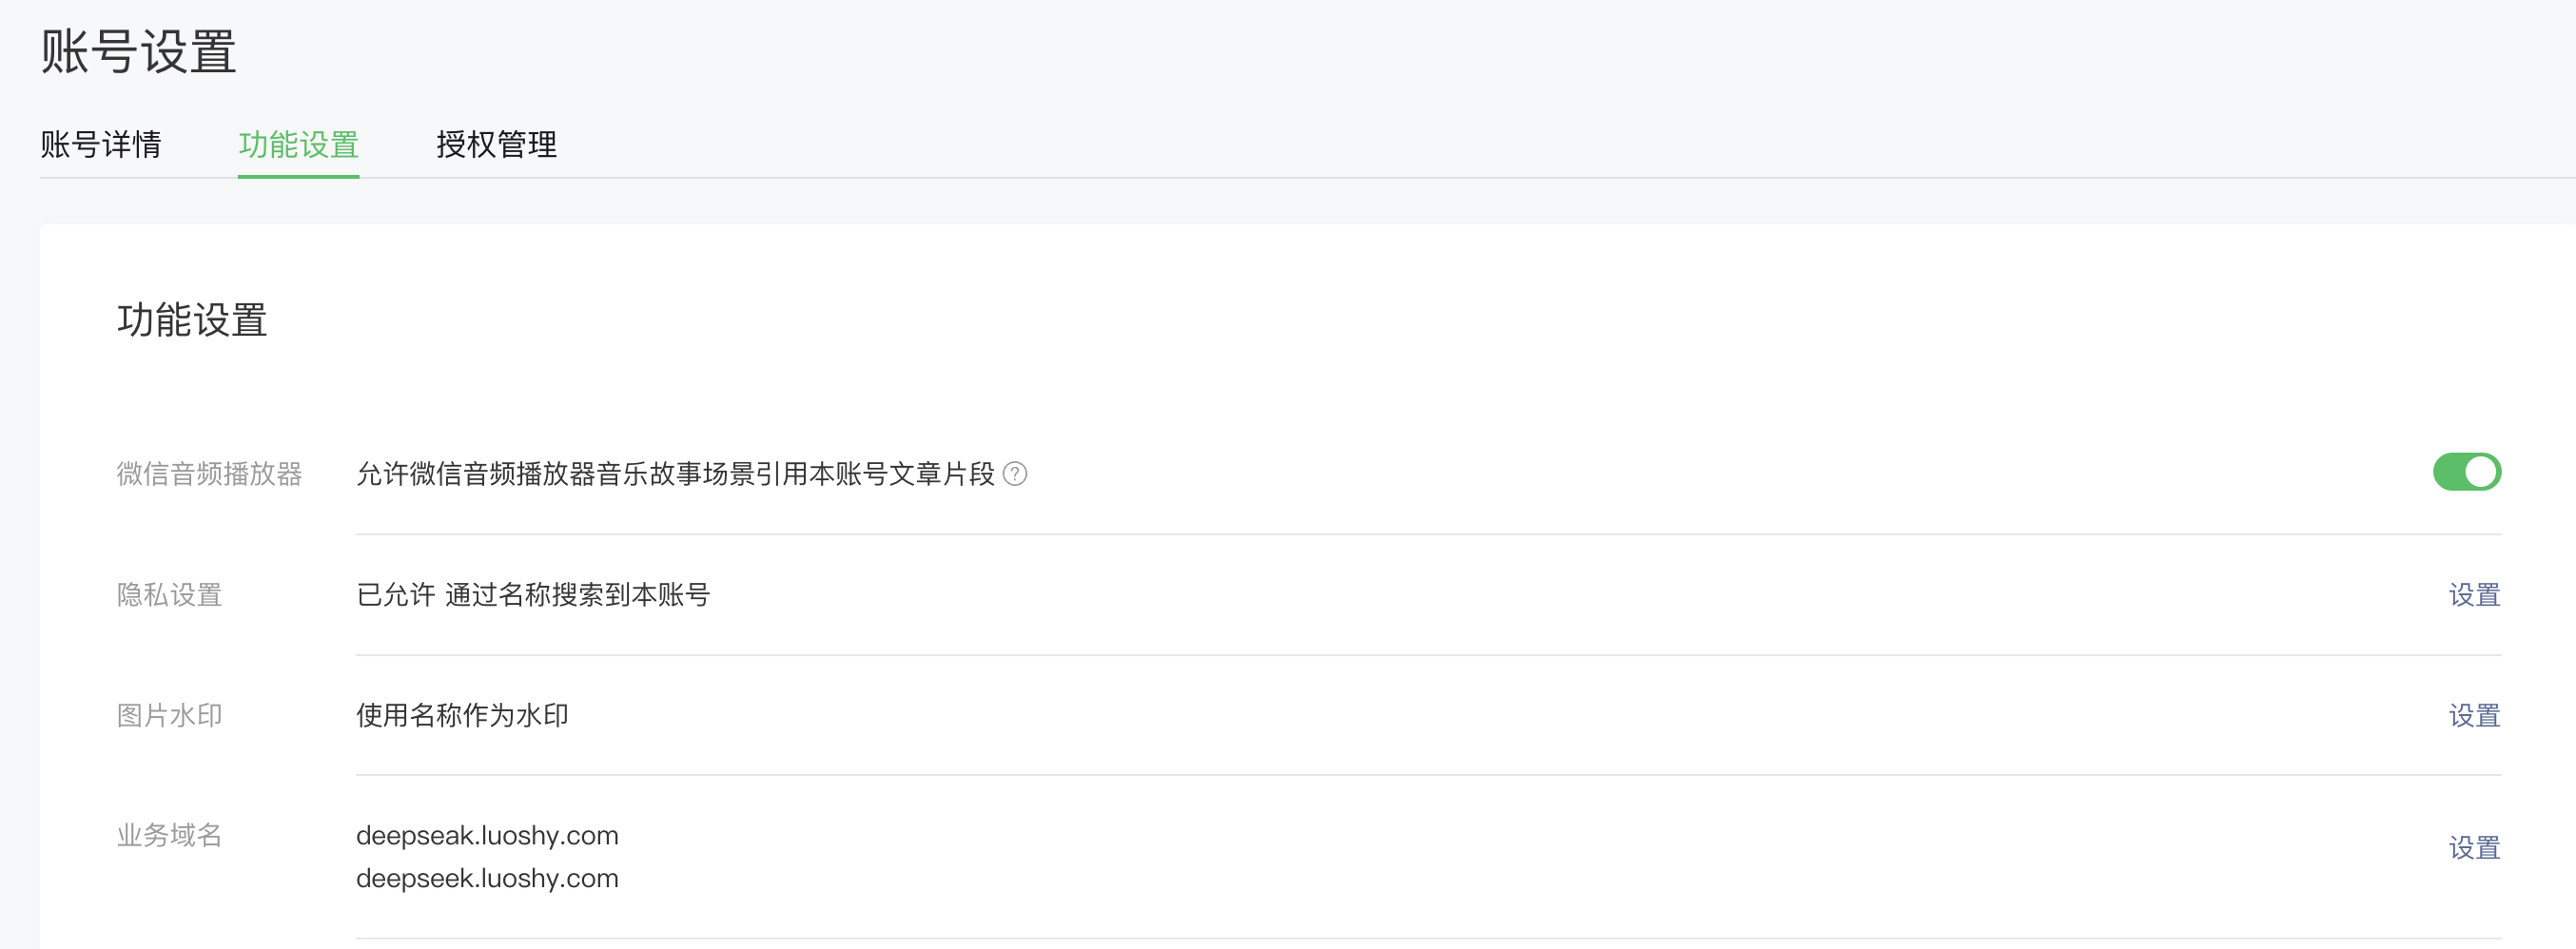Open the help tooltip beside 允许微信音频播放器 text
The width and height of the screenshot is (2576, 949).
click(1014, 474)
